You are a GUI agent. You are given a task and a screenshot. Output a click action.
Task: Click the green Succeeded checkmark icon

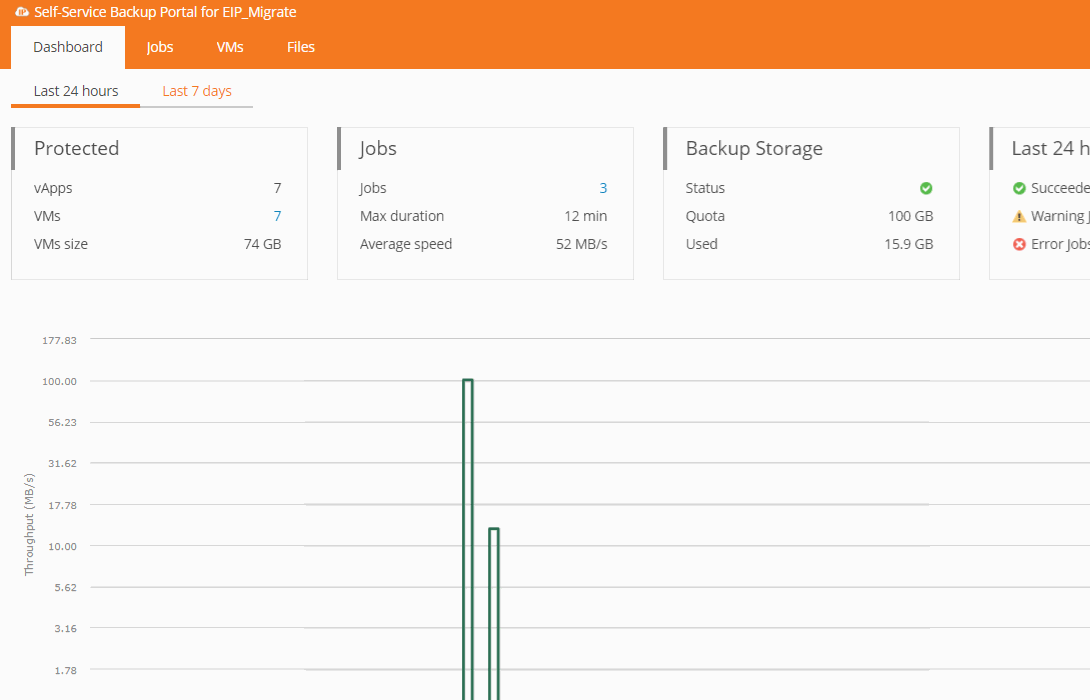click(x=1019, y=188)
